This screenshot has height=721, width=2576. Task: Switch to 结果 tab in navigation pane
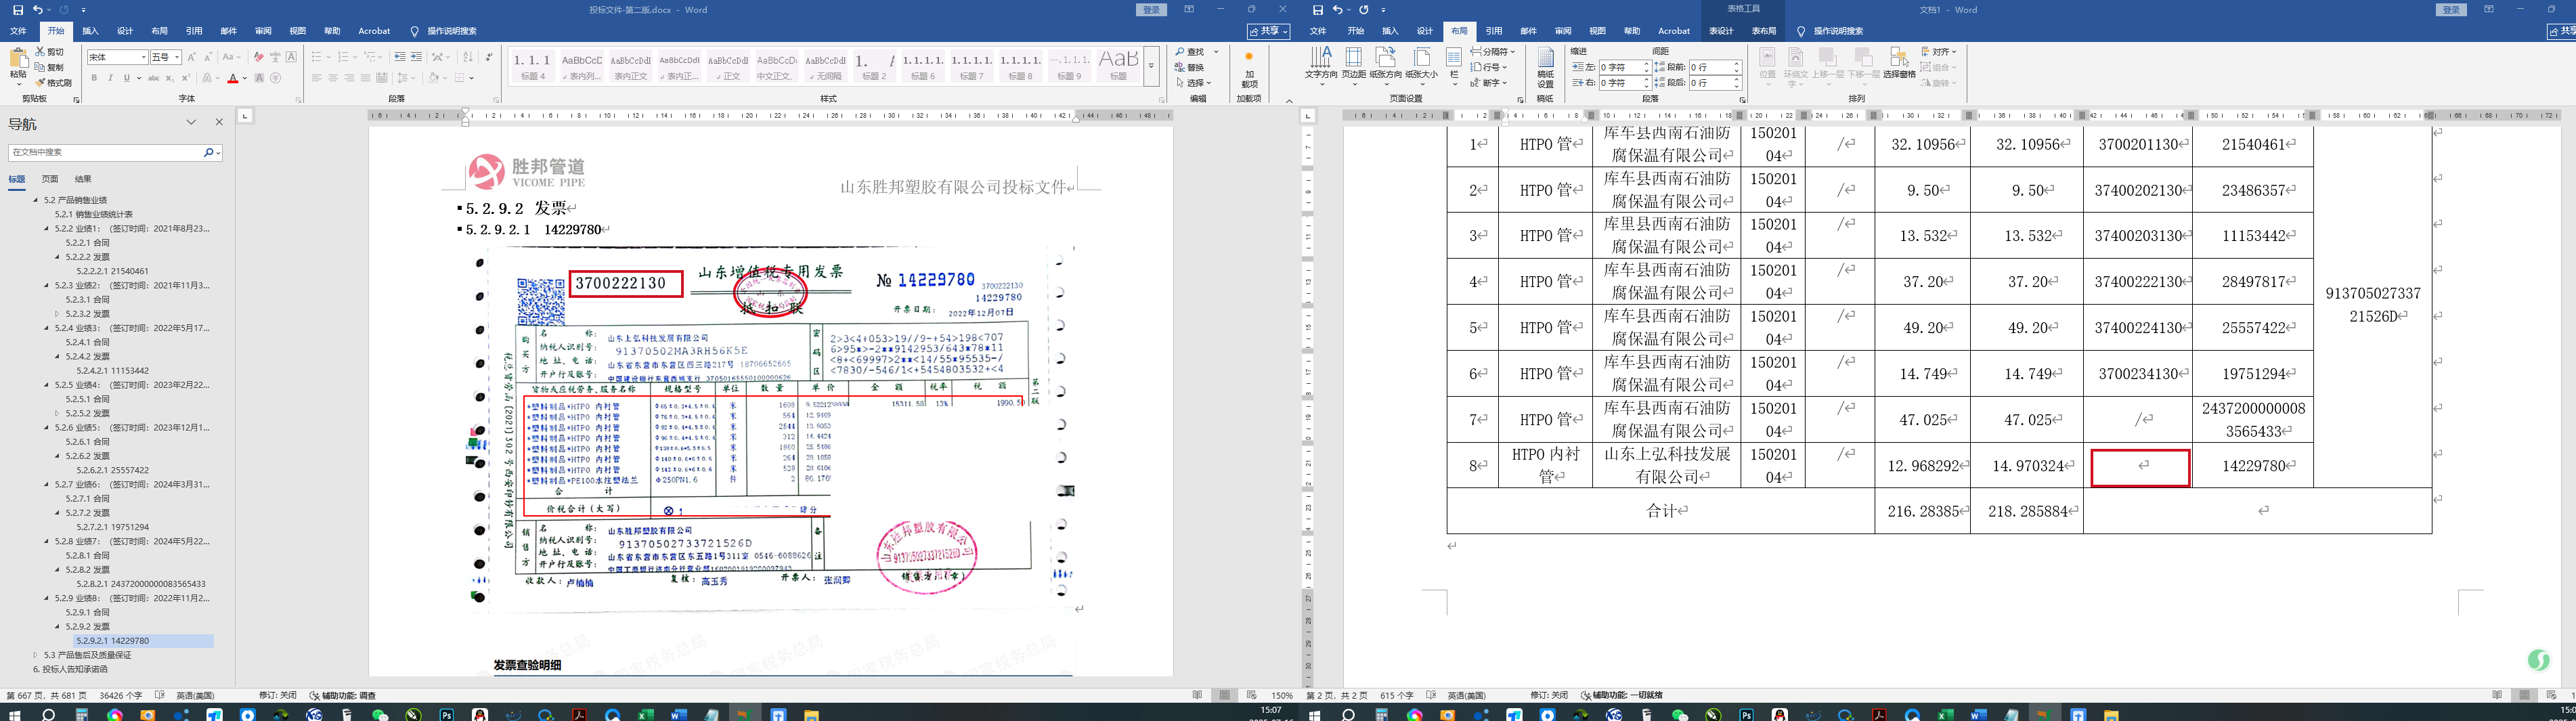pos(83,179)
